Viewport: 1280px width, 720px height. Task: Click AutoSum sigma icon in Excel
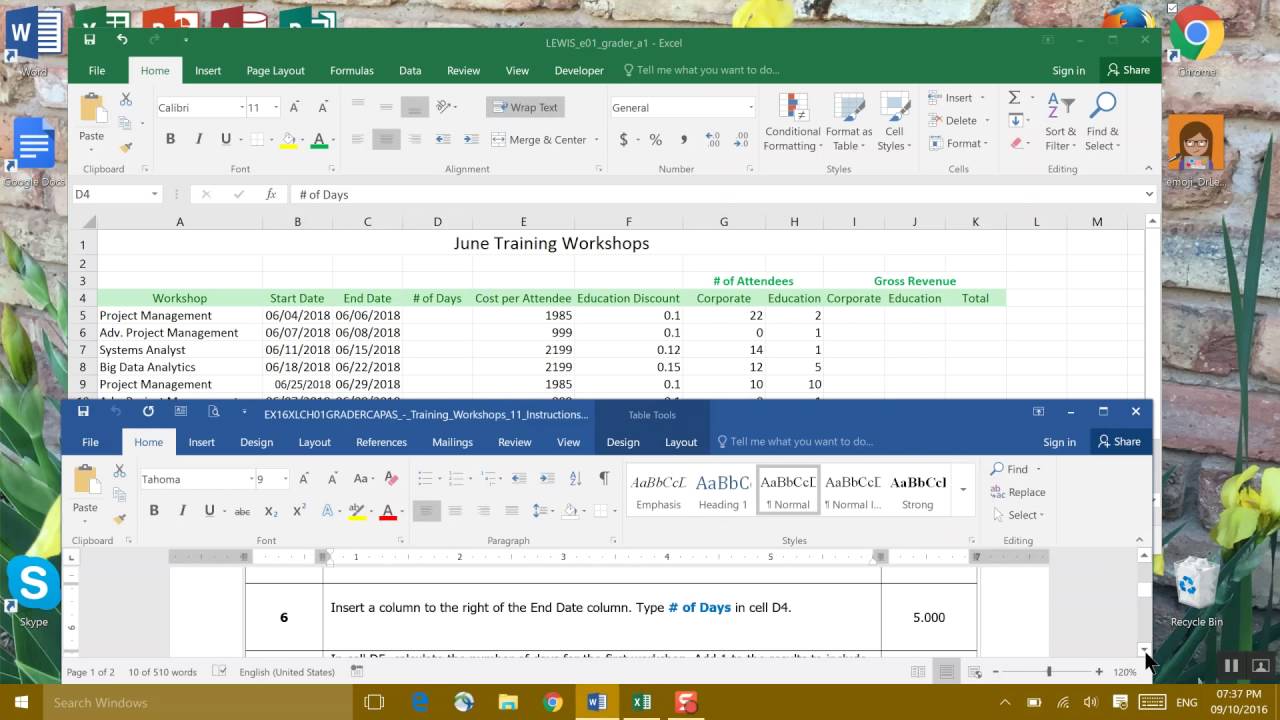pos(1014,98)
